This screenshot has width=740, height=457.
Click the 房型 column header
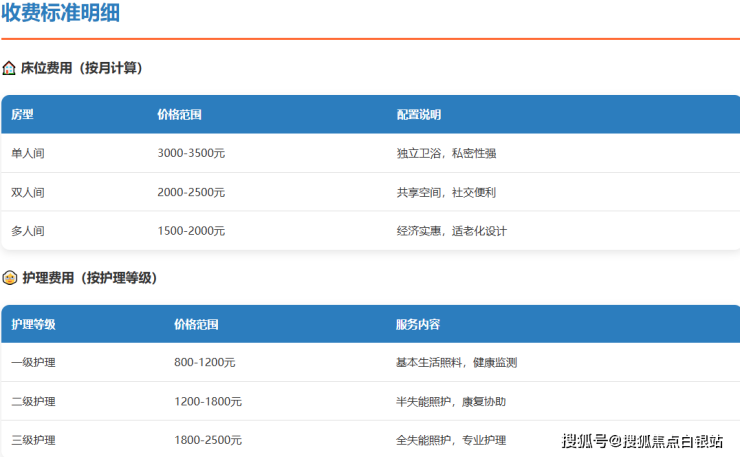click(x=22, y=115)
